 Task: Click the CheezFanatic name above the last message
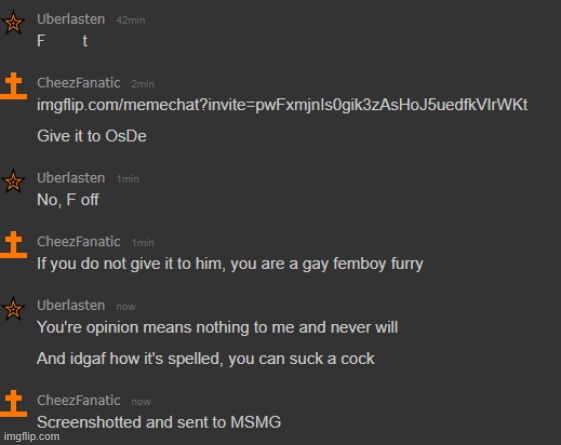[x=79, y=401]
